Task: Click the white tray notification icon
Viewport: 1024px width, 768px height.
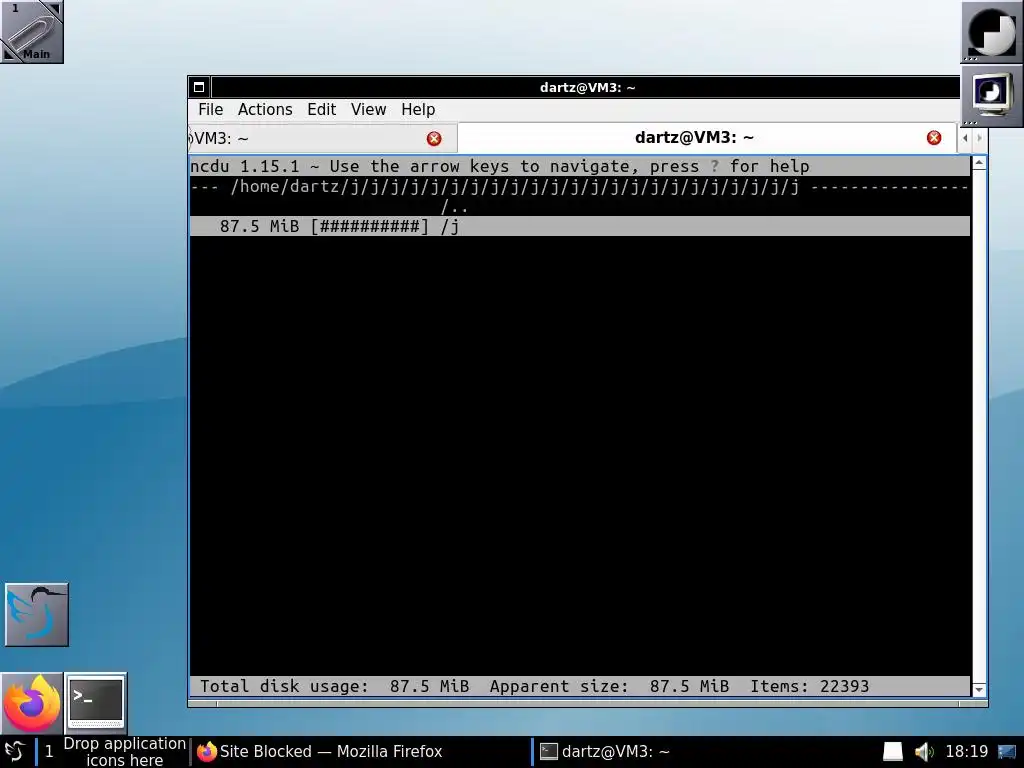Action: 893,752
